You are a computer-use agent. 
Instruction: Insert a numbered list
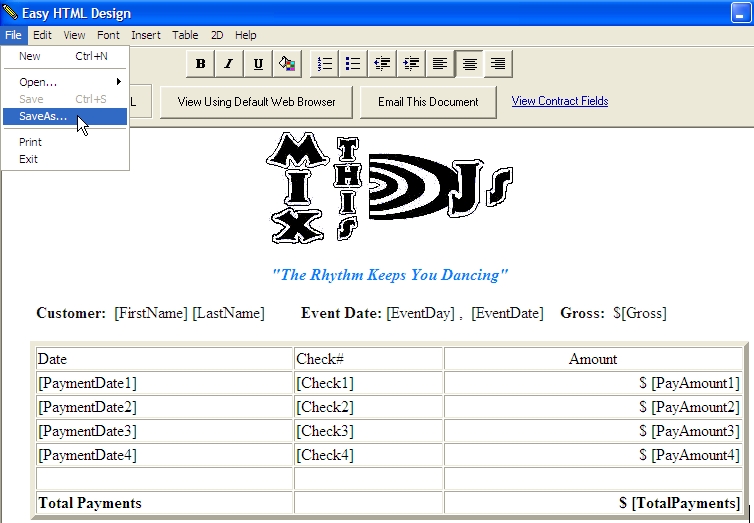click(325, 64)
